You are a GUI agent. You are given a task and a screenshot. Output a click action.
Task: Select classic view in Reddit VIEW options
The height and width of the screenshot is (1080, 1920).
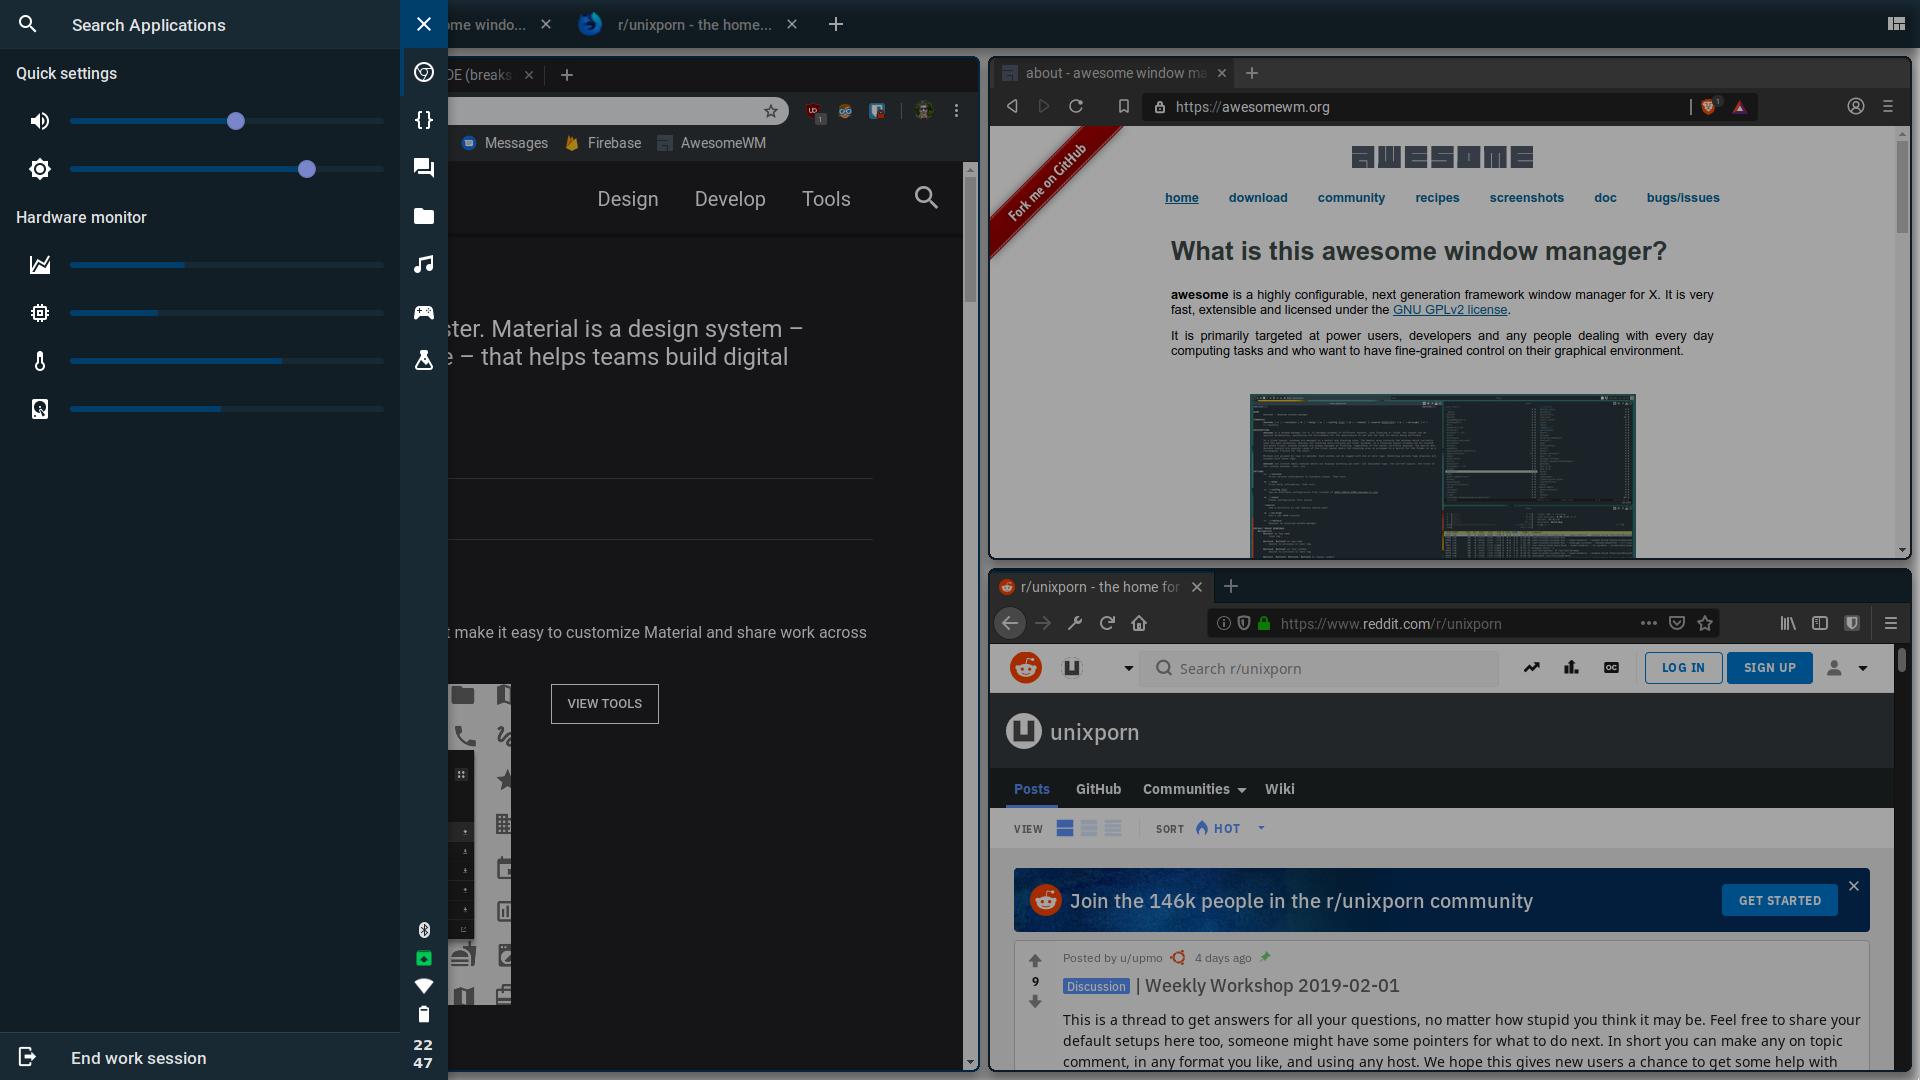pos(1089,828)
